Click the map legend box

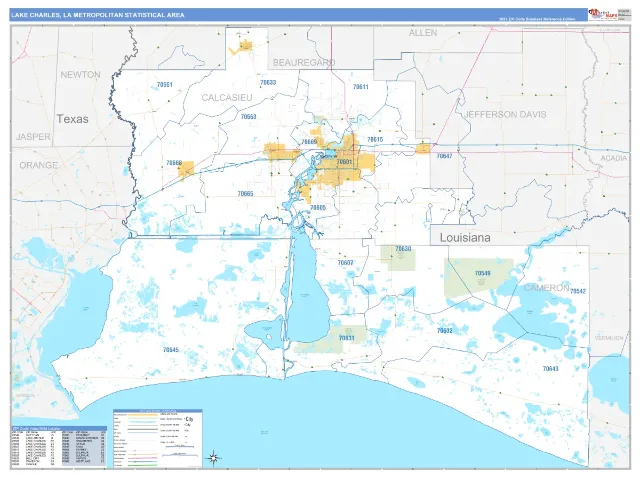[x=158, y=438]
